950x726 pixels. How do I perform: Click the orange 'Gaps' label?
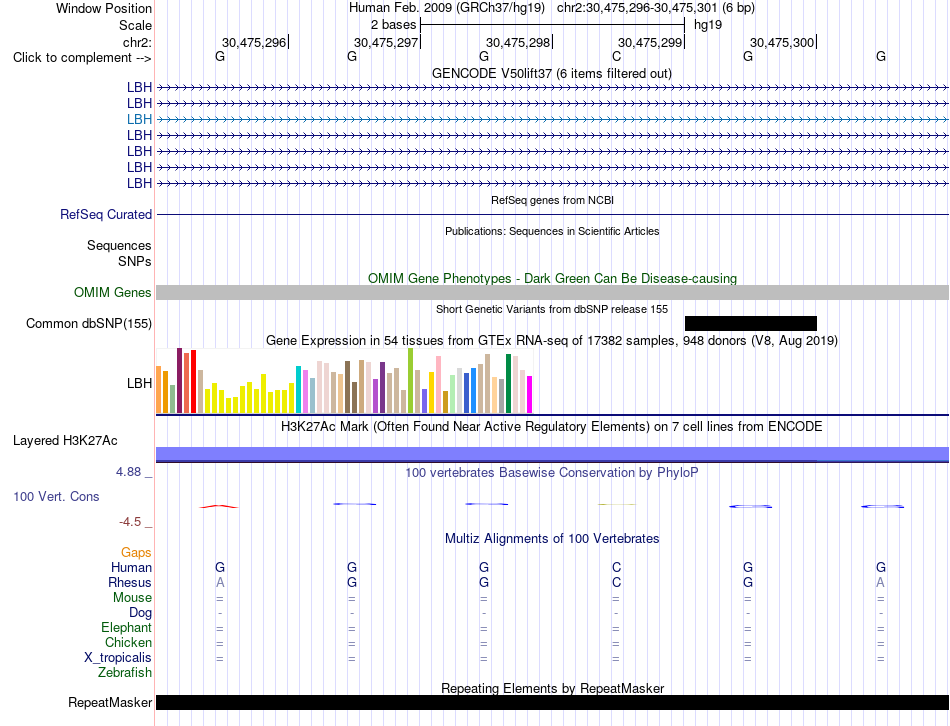(136, 552)
